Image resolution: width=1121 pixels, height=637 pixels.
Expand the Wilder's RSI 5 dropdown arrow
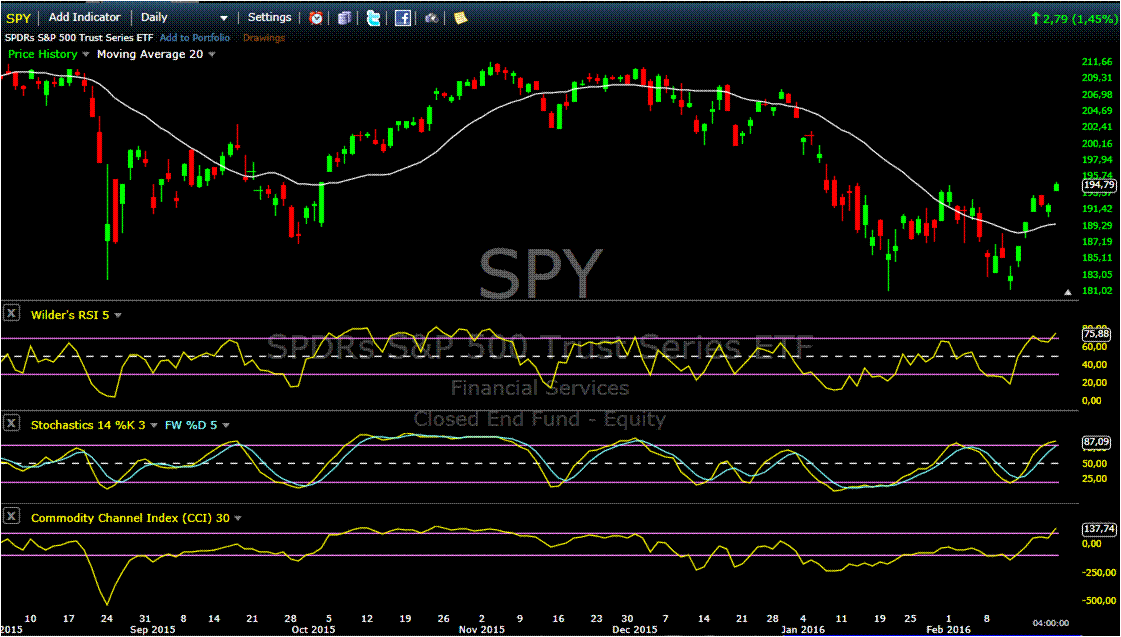click(x=118, y=315)
